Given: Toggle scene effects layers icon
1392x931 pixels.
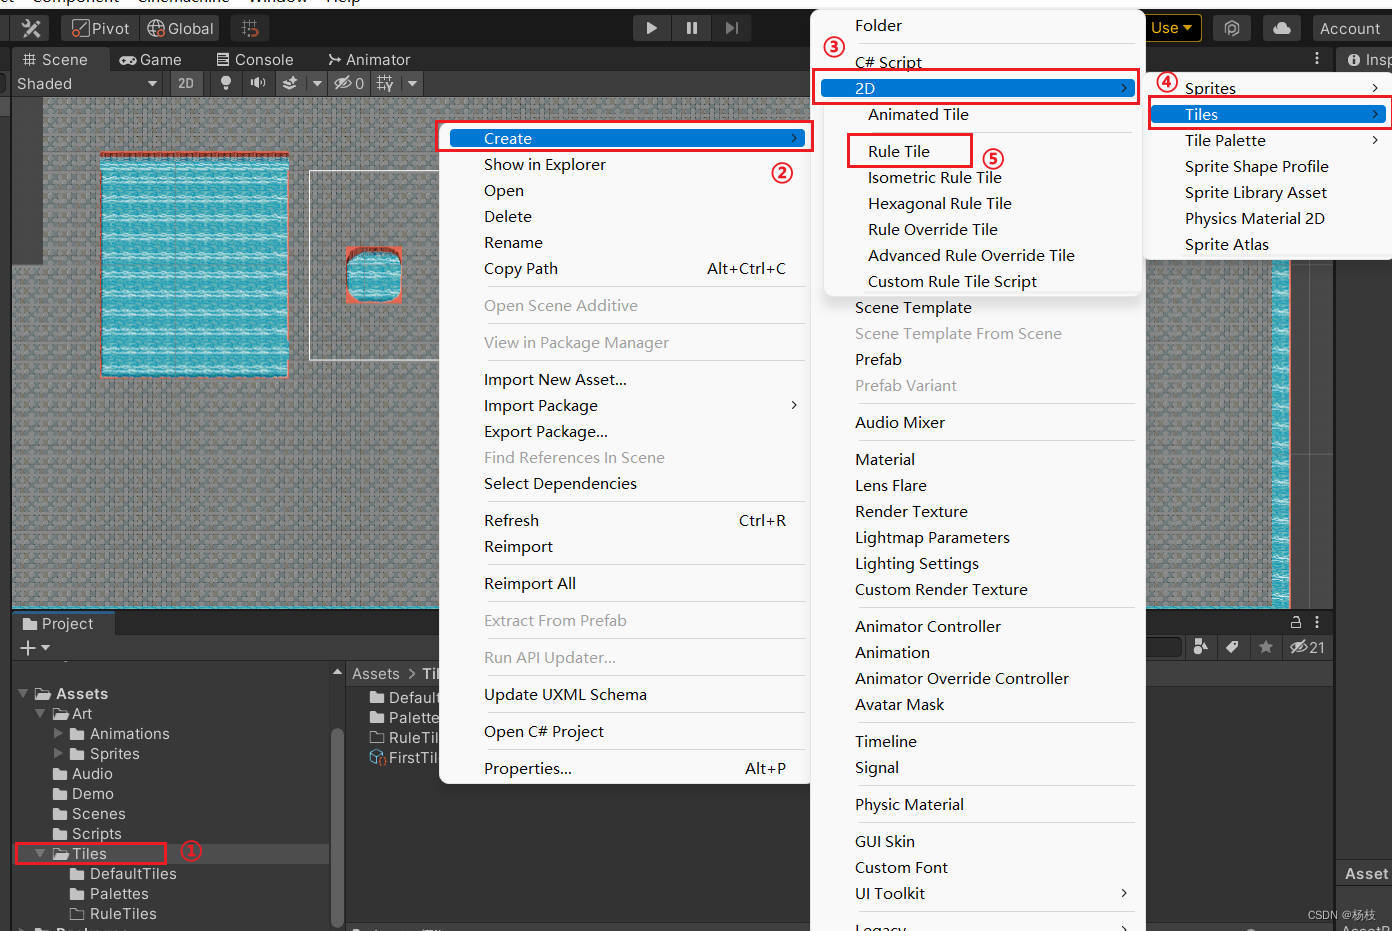Looking at the screenshot, I should pos(290,84).
